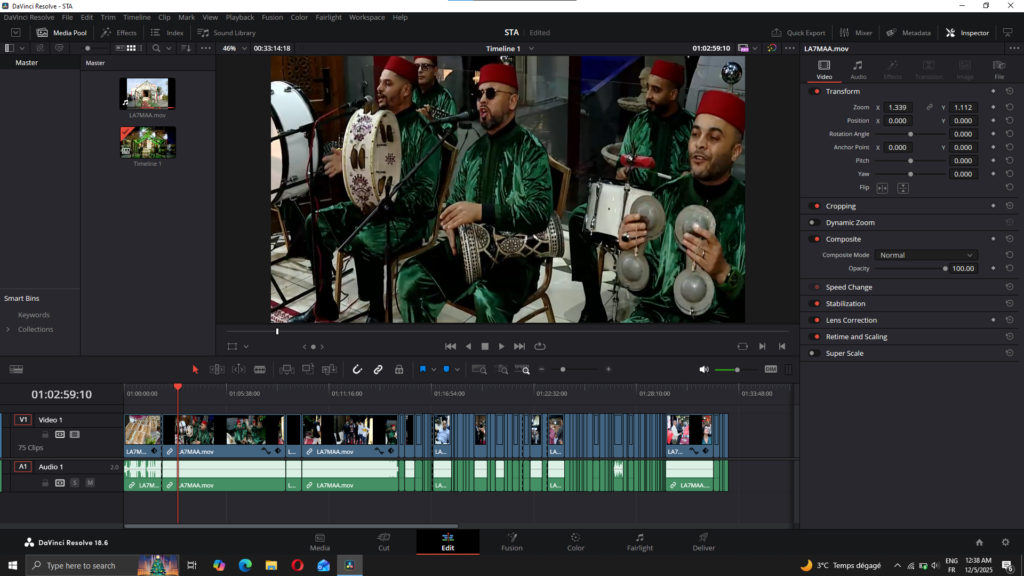Mute the Audio 1 track

[x=90, y=483]
